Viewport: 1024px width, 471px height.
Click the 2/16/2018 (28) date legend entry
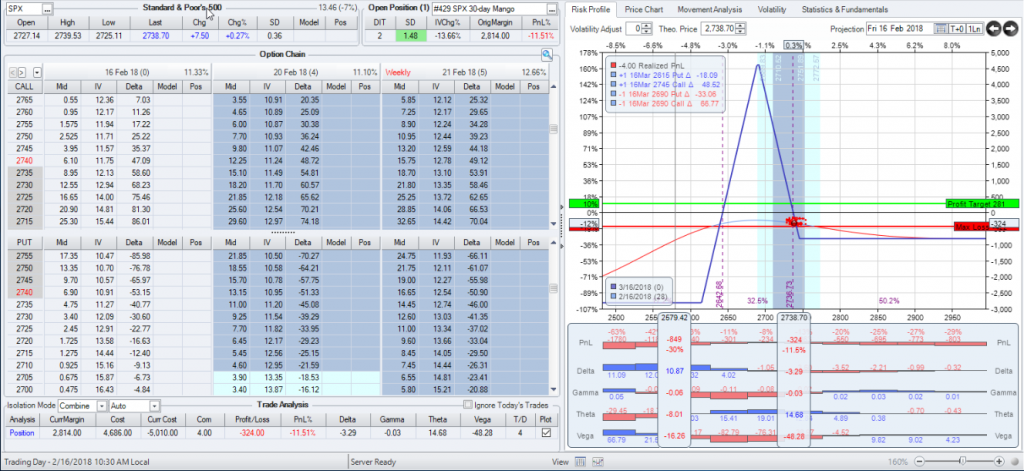[641, 297]
